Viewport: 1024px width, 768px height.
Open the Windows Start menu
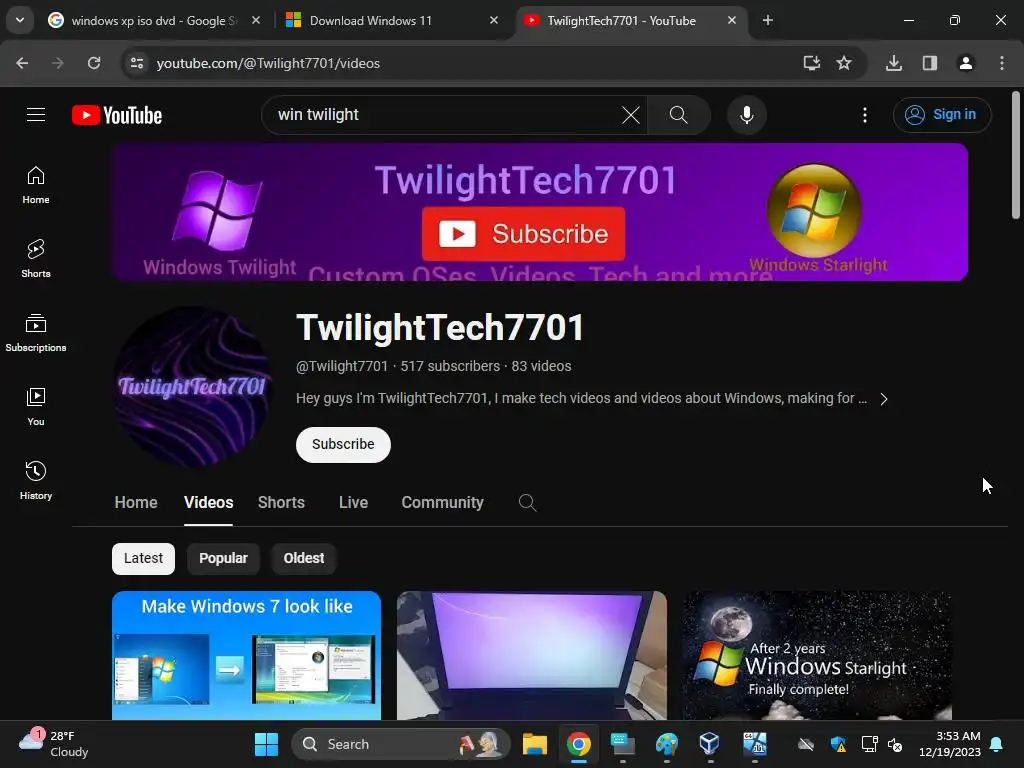(266, 744)
